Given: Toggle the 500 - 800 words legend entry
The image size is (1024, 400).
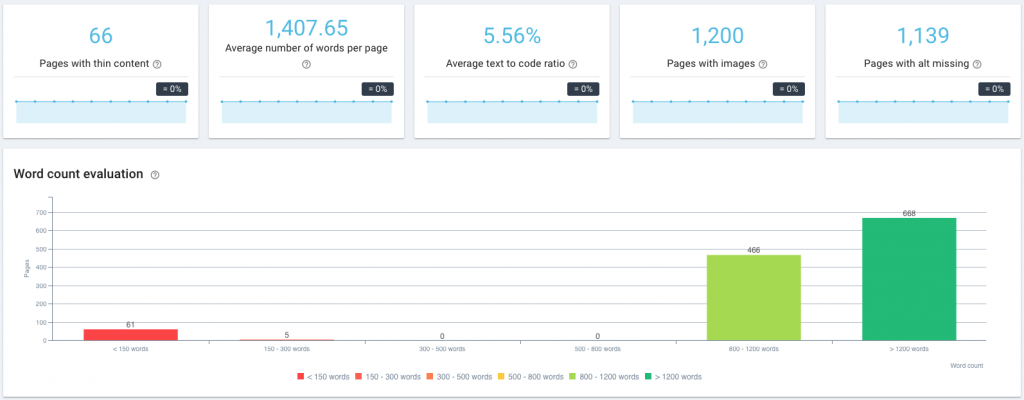Looking at the screenshot, I should 530,376.
